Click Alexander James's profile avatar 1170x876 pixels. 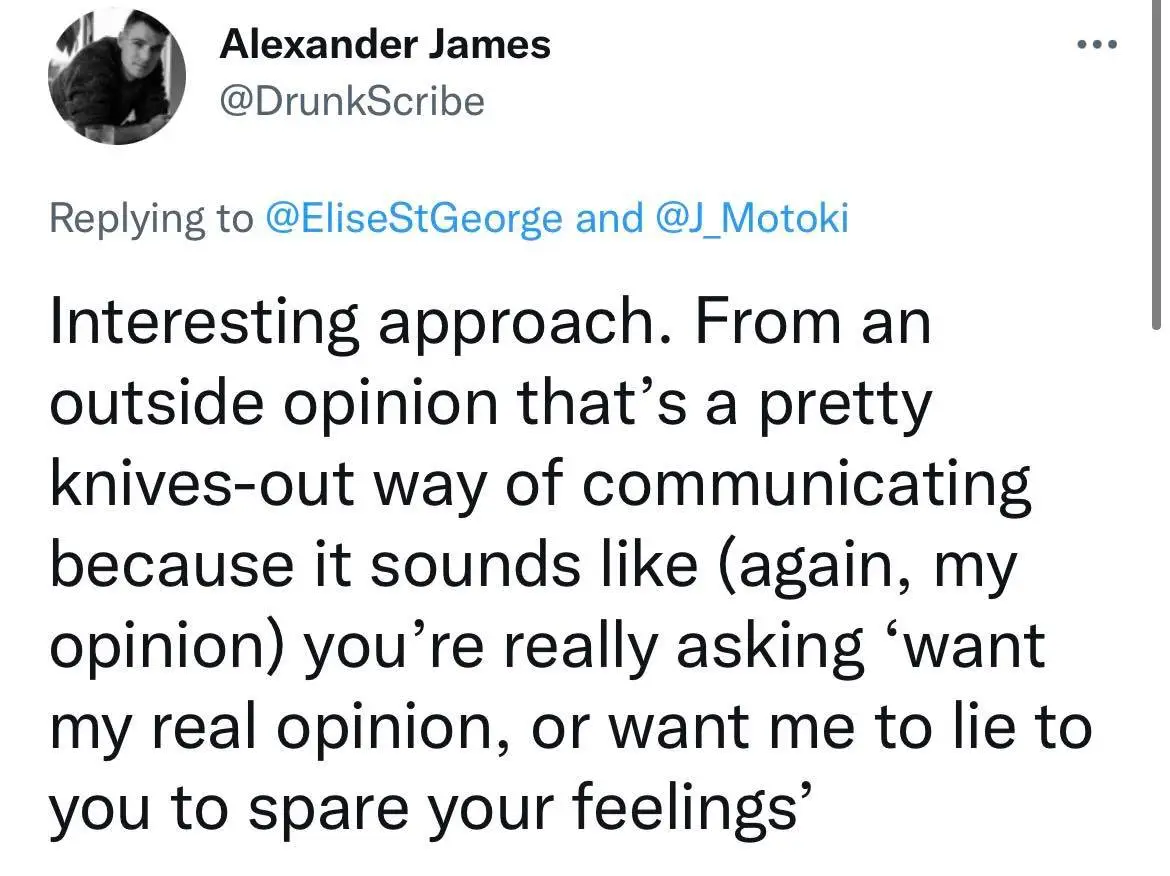click(116, 77)
